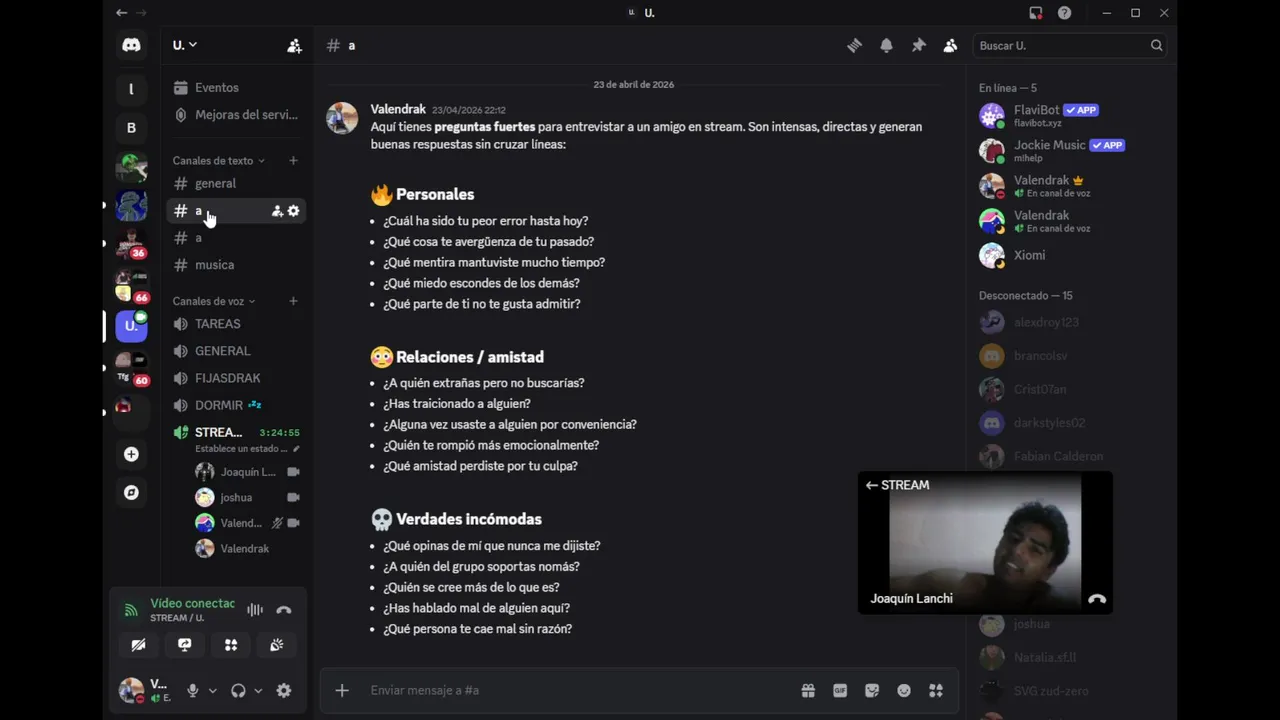Switch to #musica channel
Screen dimensions: 1280x720
point(236,265)
